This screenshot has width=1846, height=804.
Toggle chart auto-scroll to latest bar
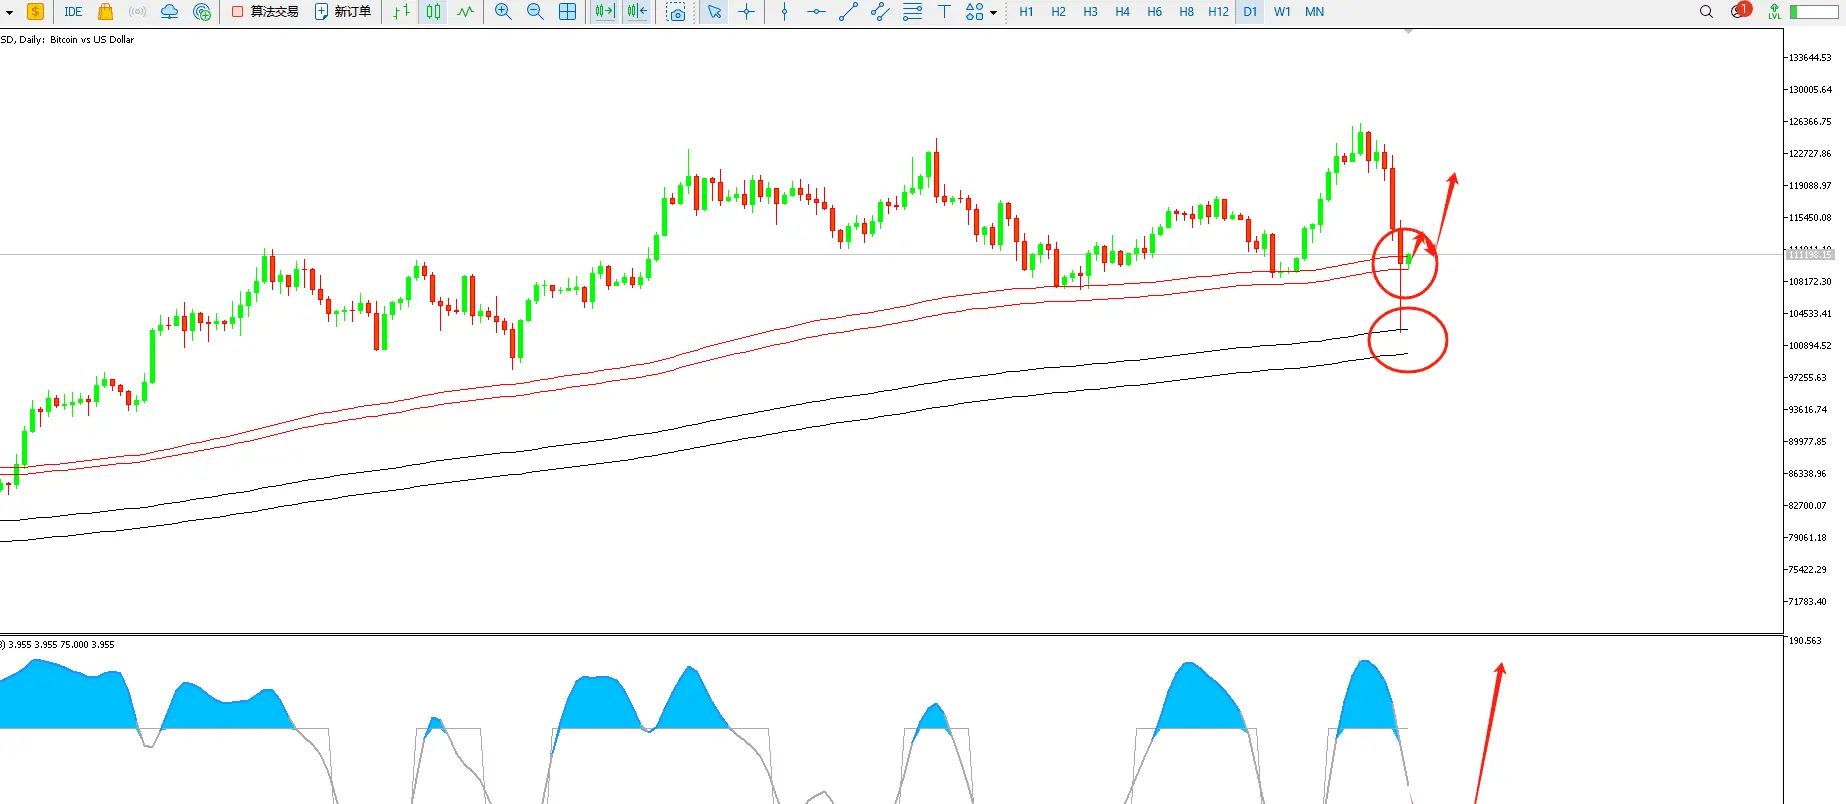pos(604,12)
